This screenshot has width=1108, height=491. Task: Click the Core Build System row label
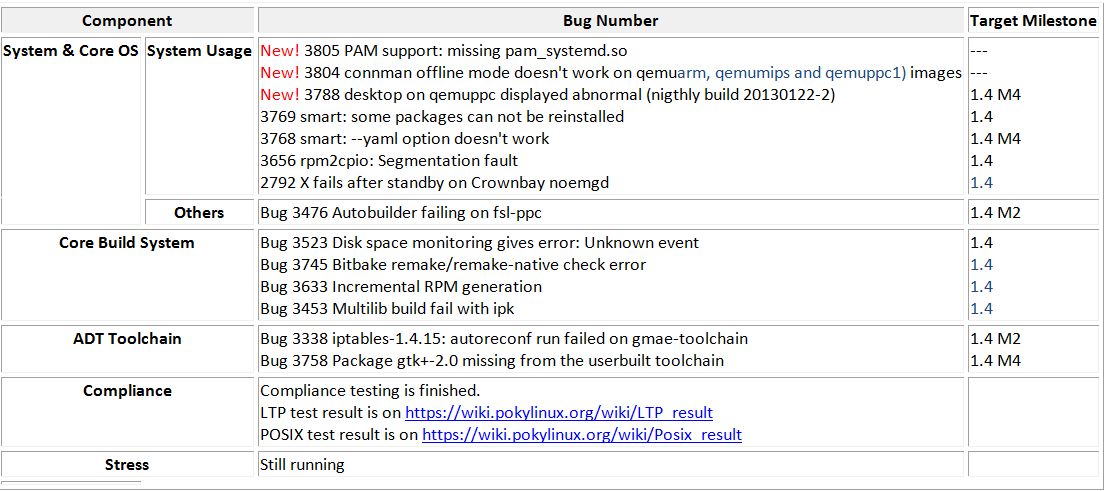coord(127,243)
